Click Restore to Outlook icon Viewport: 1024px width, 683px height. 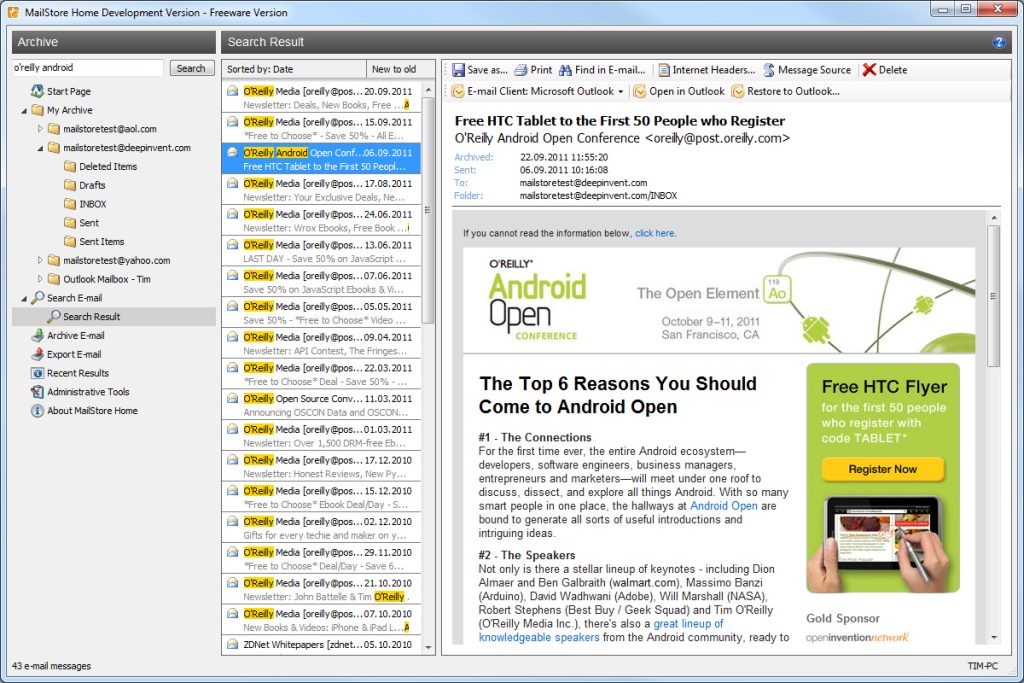click(x=738, y=91)
